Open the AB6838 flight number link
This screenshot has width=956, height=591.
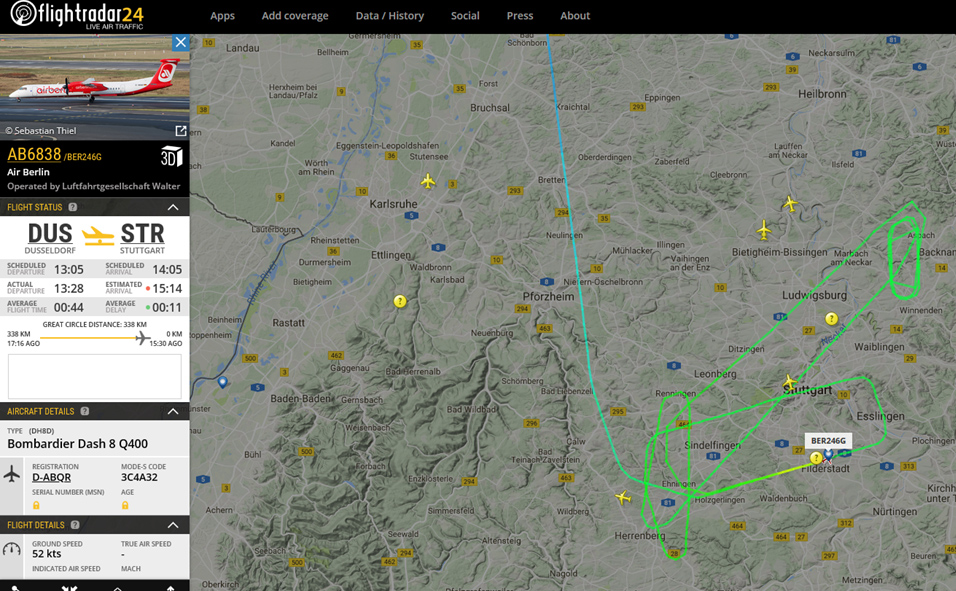(x=34, y=155)
